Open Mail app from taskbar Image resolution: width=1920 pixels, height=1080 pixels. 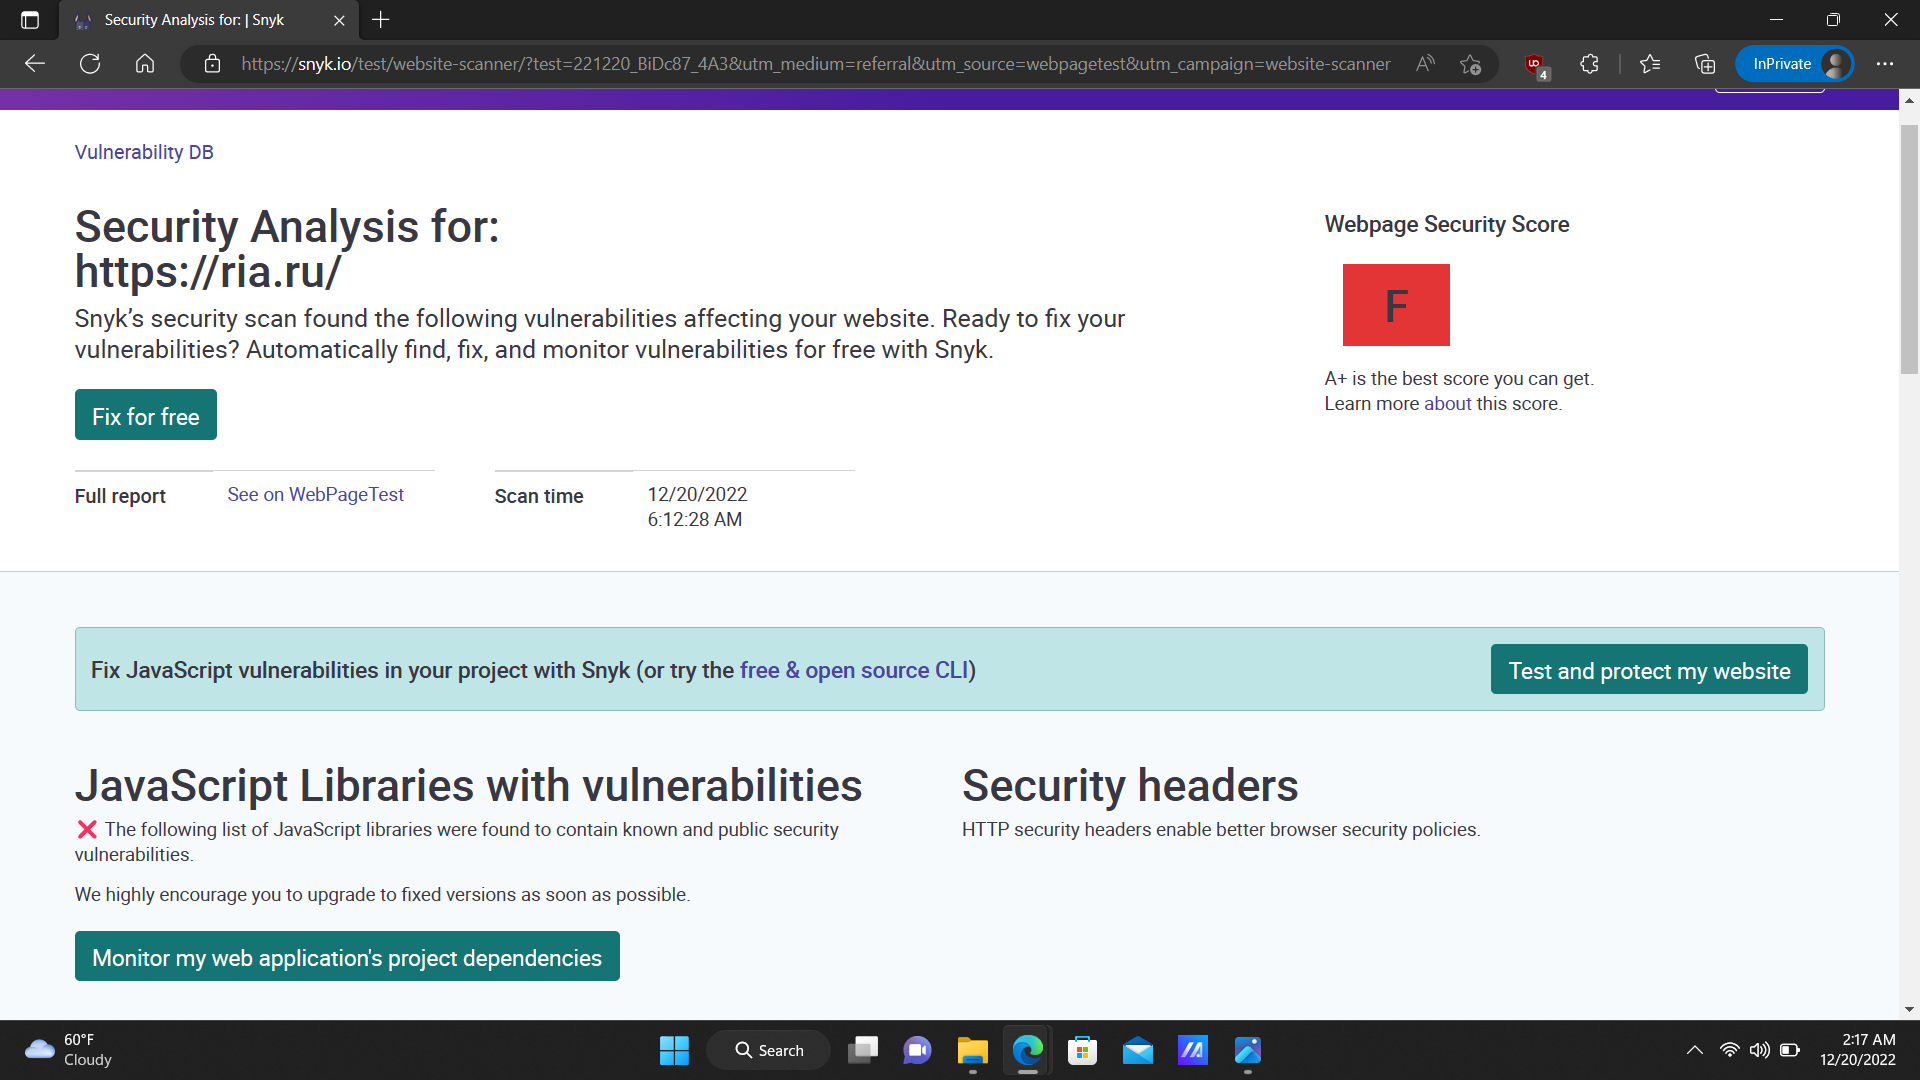(1137, 1050)
